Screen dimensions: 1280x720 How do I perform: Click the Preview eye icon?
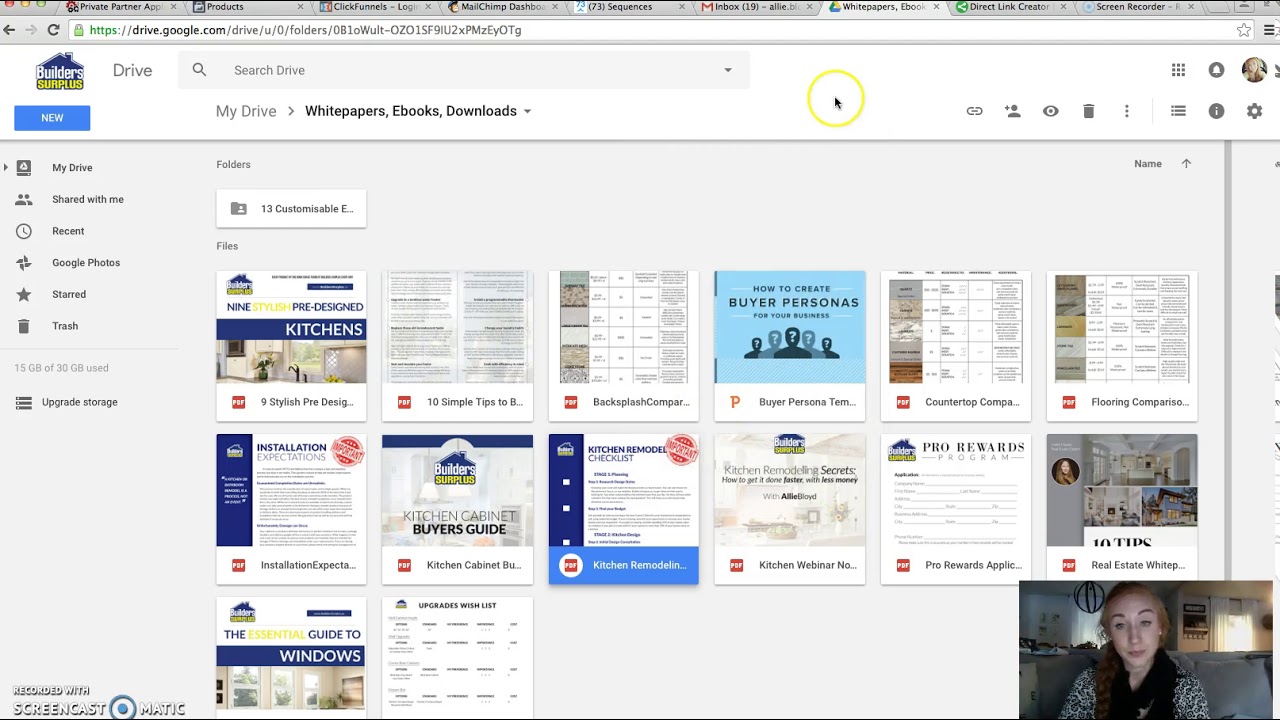1051,111
